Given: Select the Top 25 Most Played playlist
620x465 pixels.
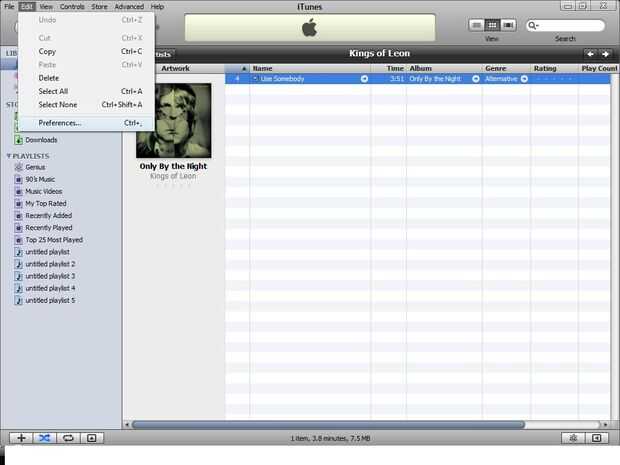Looking at the screenshot, I should pos(54,240).
